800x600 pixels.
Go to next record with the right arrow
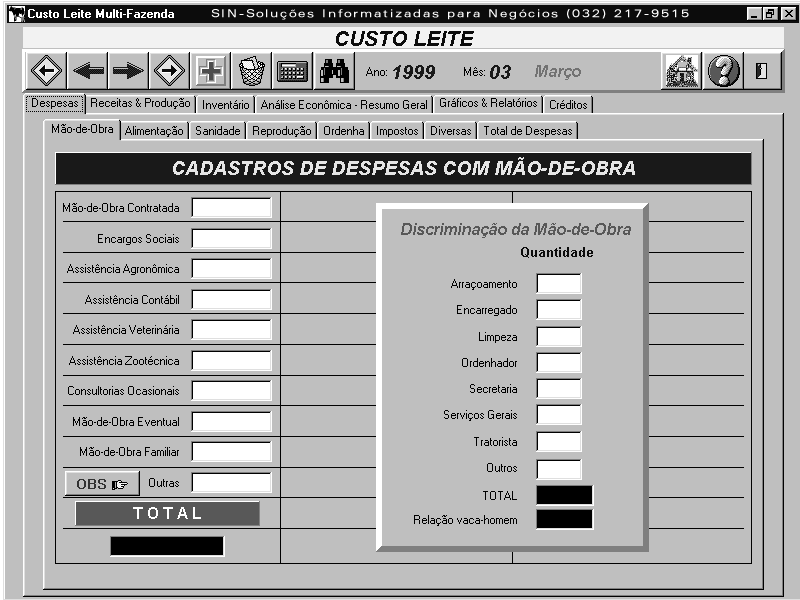(x=128, y=71)
